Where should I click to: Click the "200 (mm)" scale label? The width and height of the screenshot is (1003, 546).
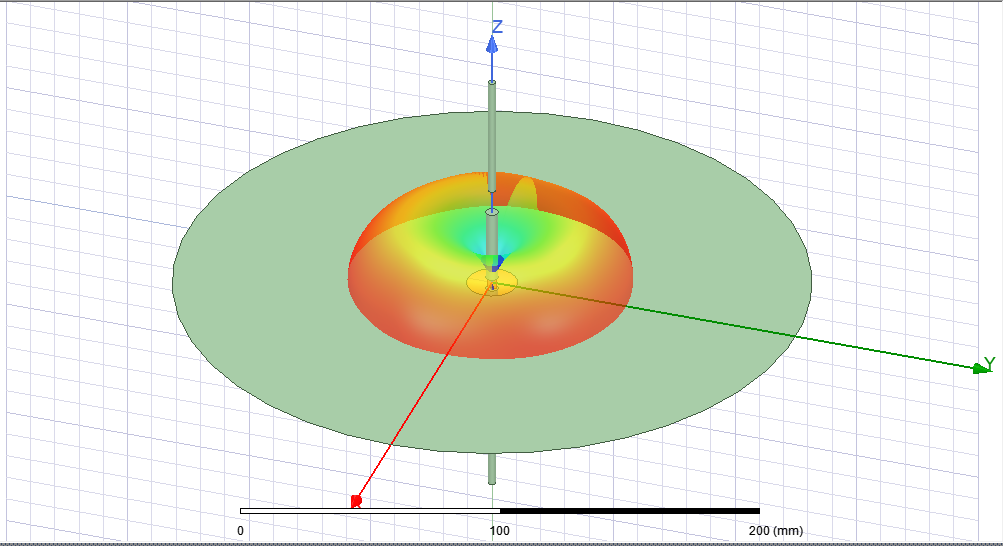click(775, 530)
